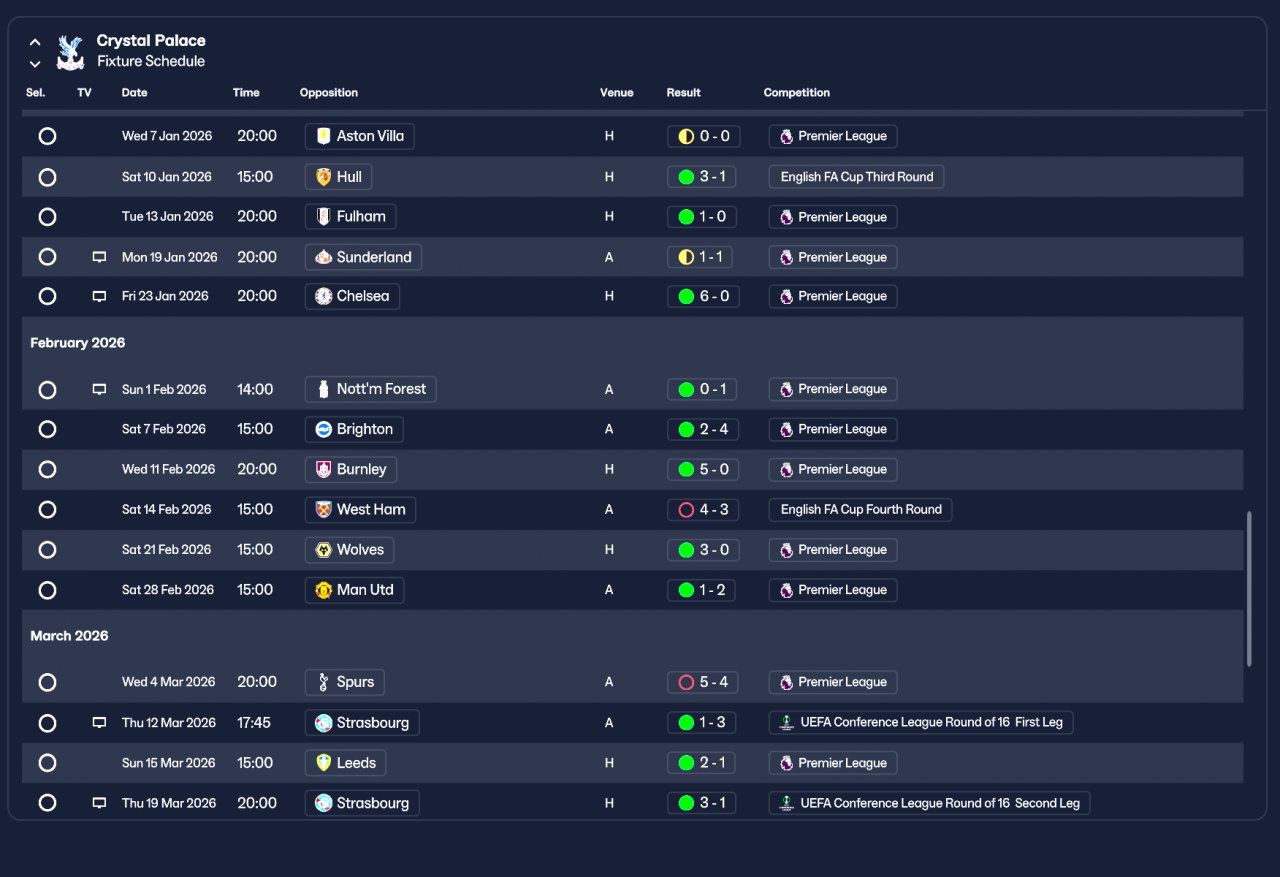1280x877 pixels.
Task: Click the Fixture Schedule subtitle
Action: (x=151, y=61)
